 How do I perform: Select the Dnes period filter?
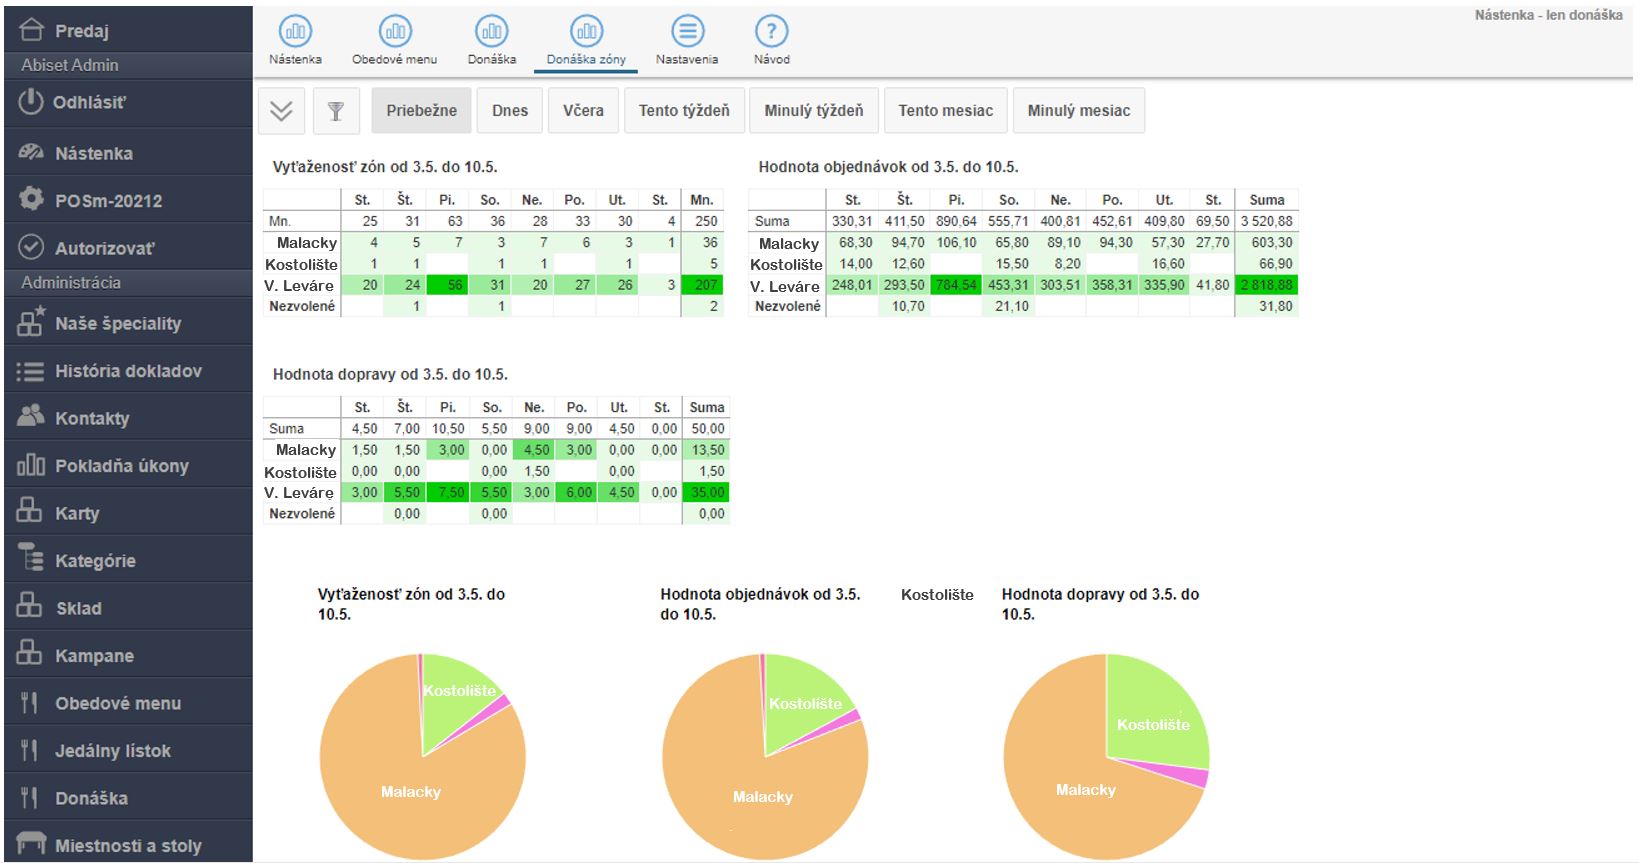click(509, 111)
